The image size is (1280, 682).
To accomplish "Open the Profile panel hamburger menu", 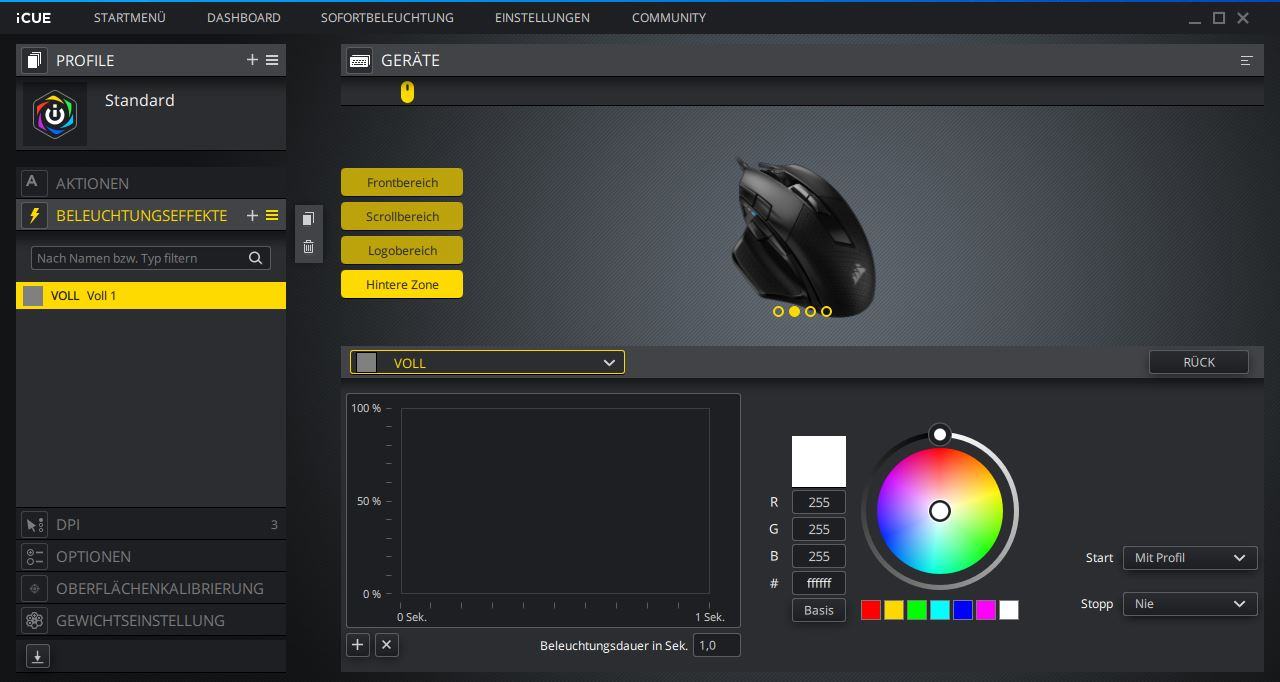I will (x=272, y=60).
